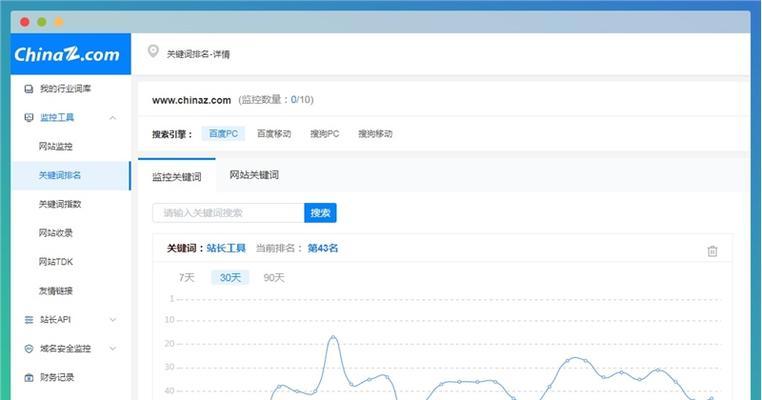Open 监控工具 menu label

57,117
